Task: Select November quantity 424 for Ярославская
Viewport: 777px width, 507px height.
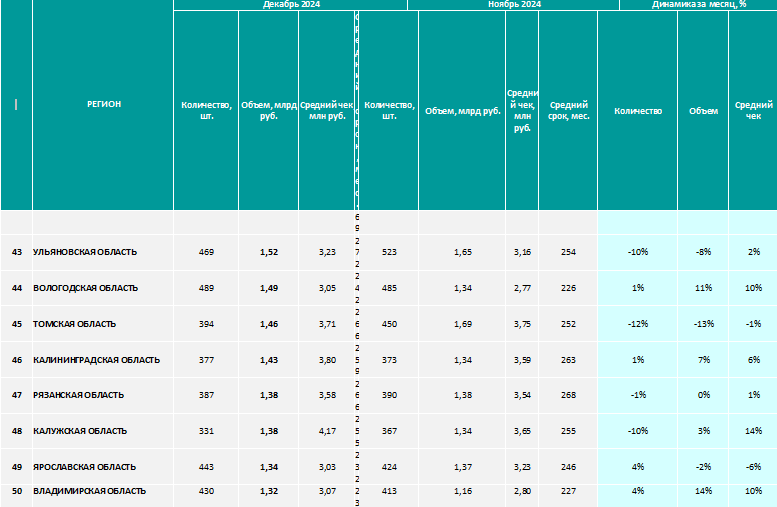Action: click(x=389, y=467)
